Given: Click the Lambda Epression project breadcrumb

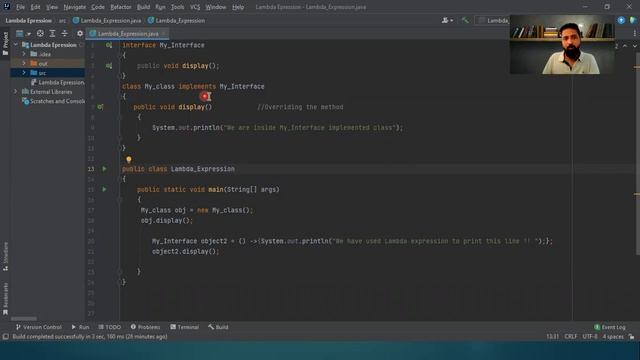Looking at the screenshot, I should point(29,20).
